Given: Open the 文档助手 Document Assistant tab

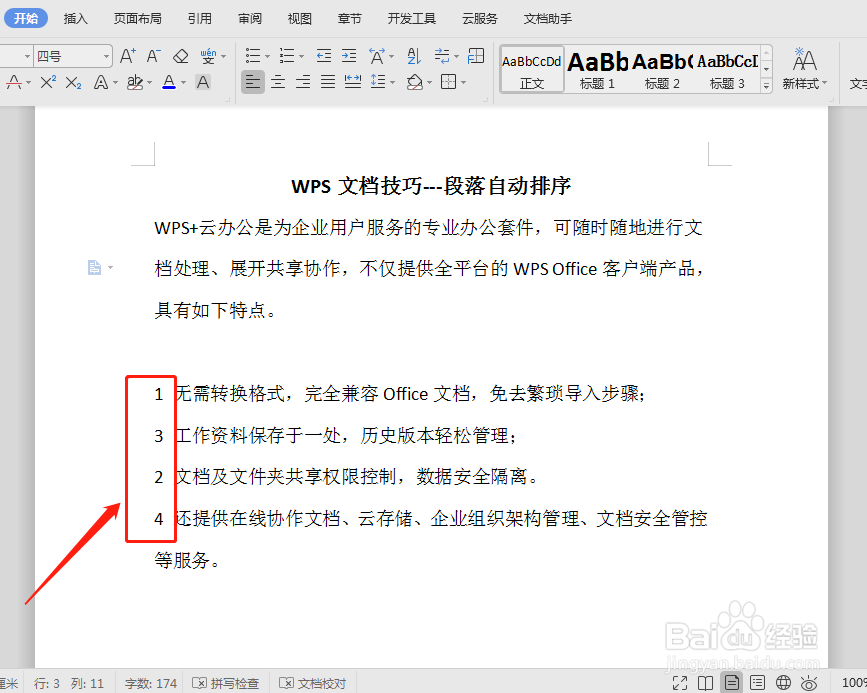Looking at the screenshot, I should pyautogui.click(x=548, y=19).
